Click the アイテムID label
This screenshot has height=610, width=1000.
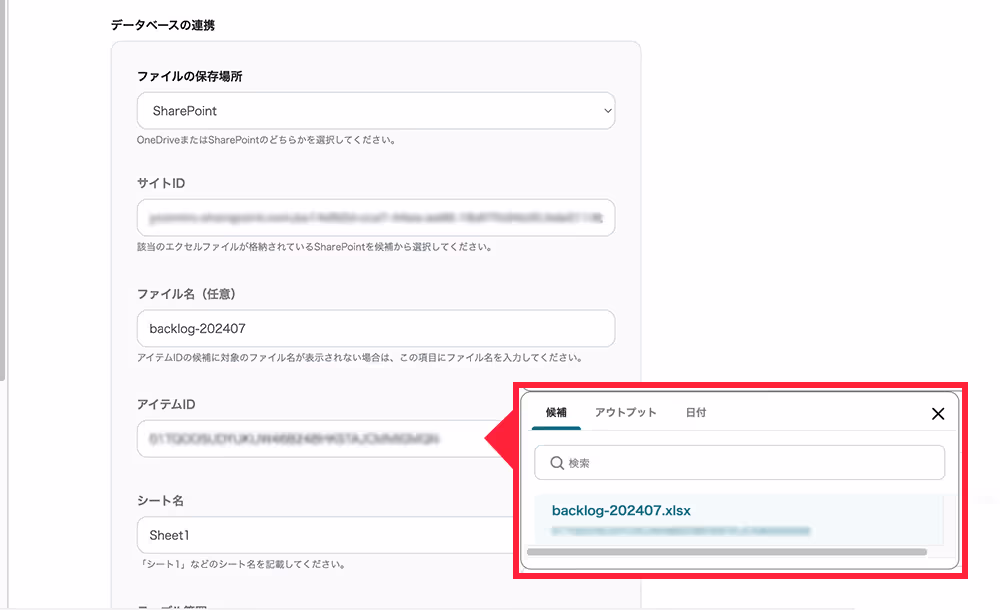point(166,405)
